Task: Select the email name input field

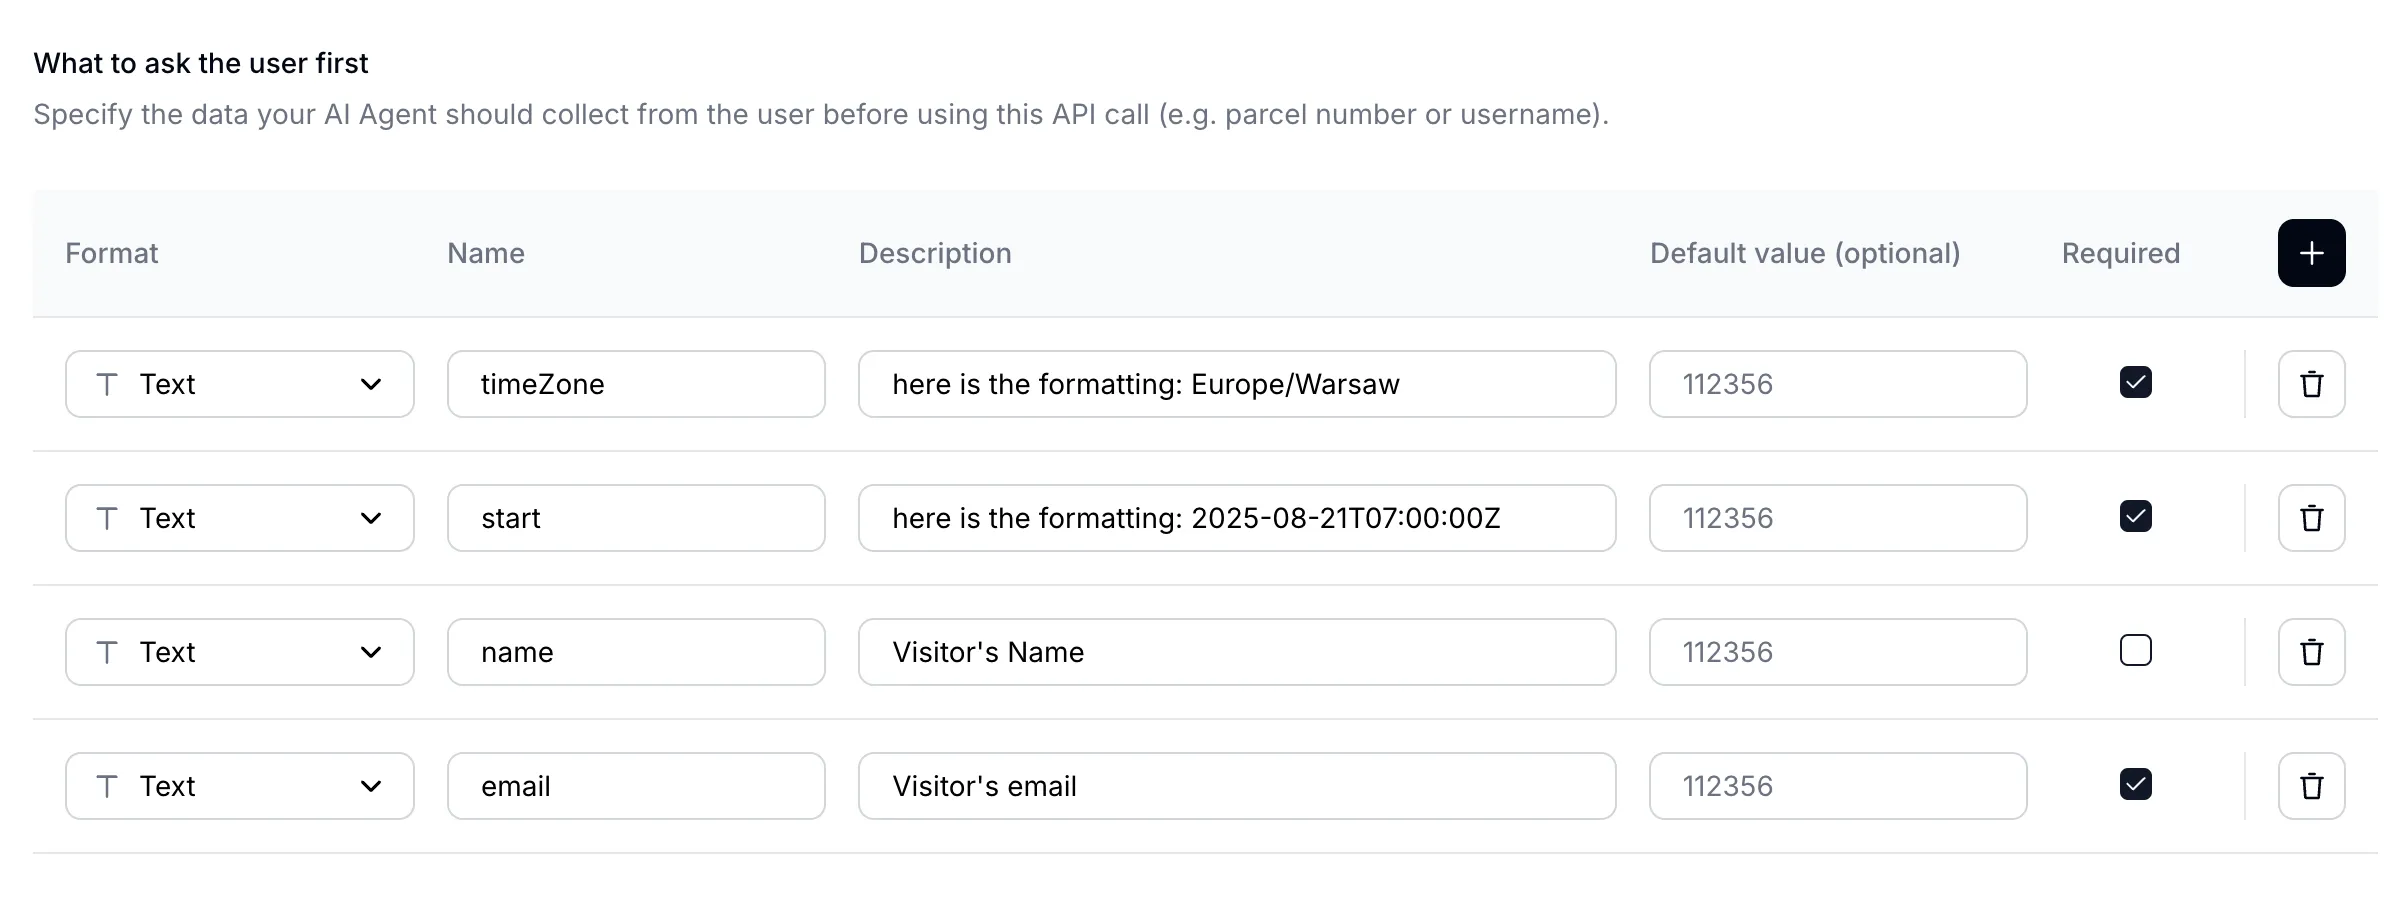Action: click(x=636, y=786)
